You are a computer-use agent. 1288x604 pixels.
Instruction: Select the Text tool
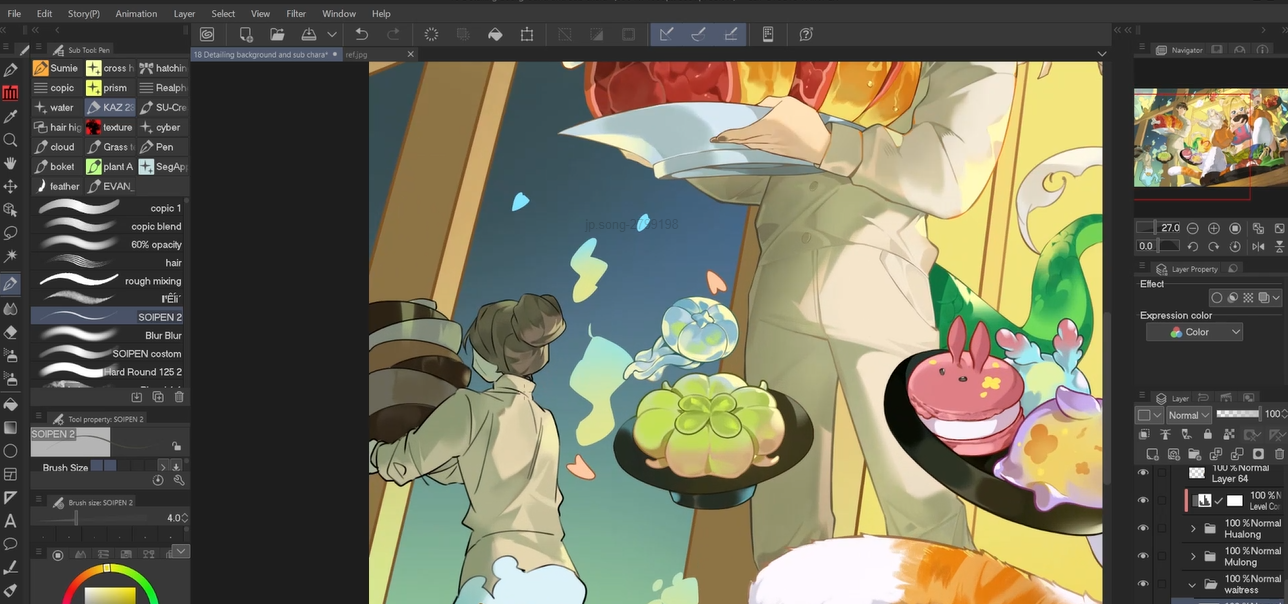click(11, 521)
